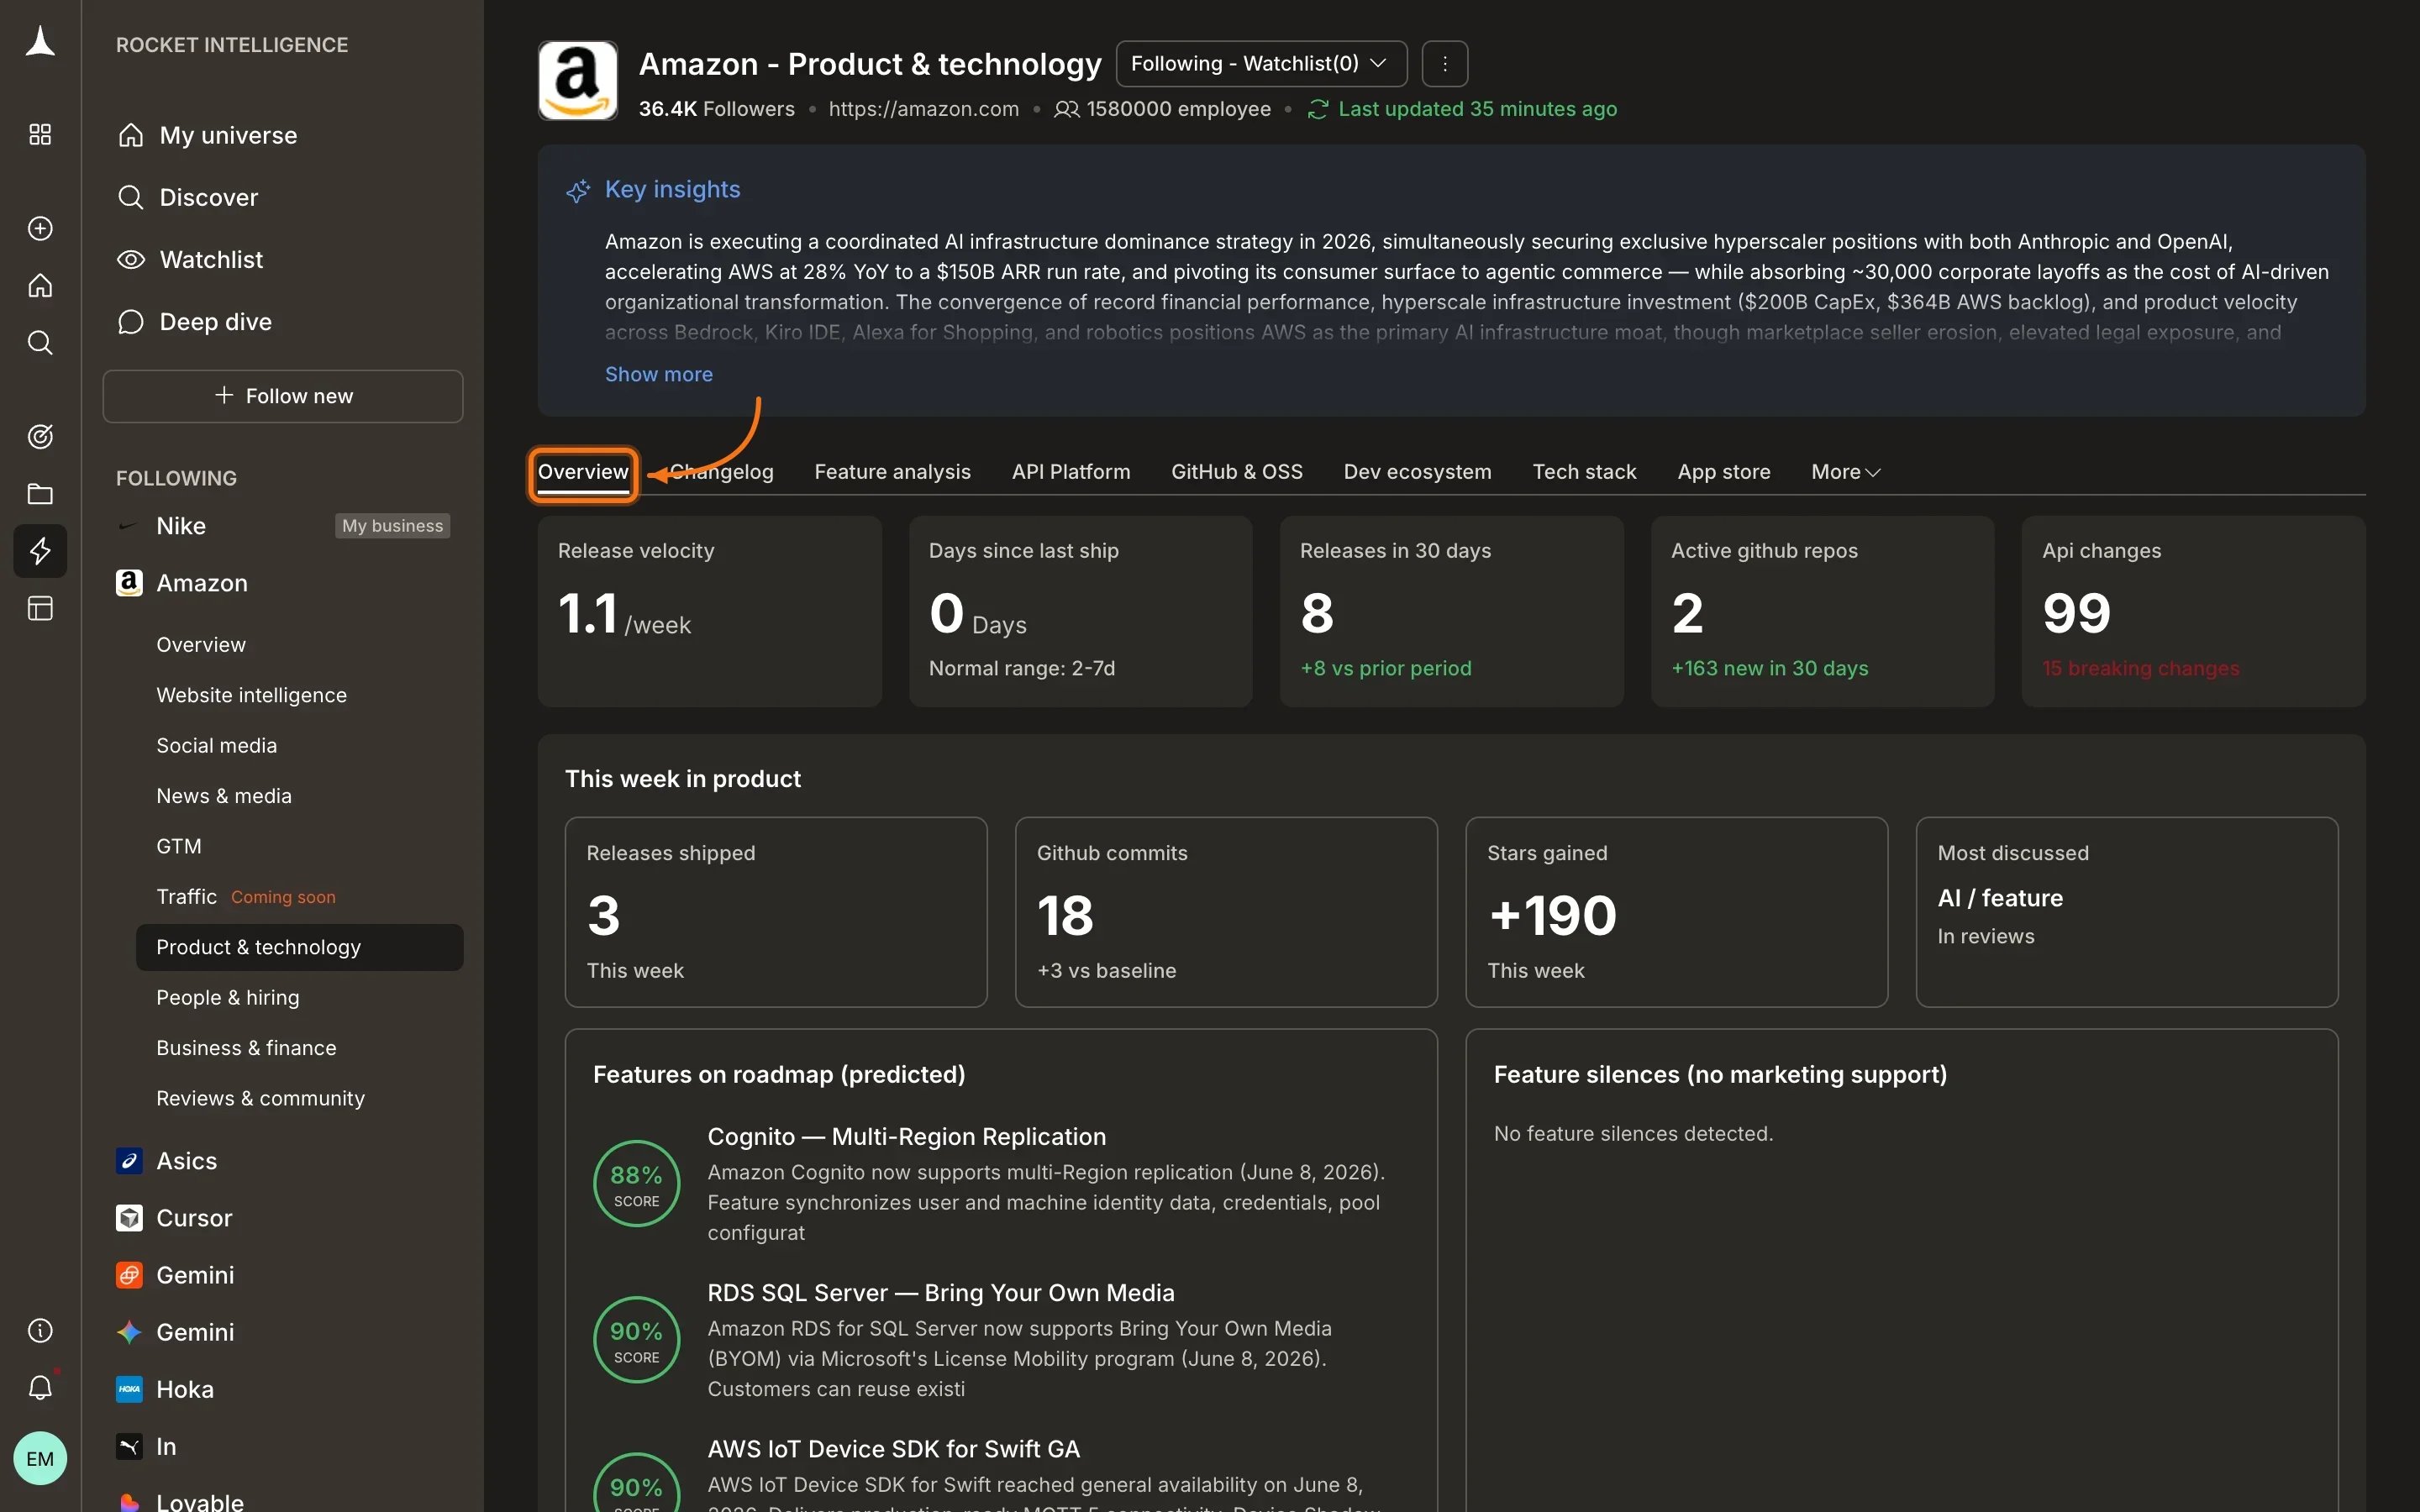
Task: Click My business tag next to Nike
Action: tap(392, 526)
